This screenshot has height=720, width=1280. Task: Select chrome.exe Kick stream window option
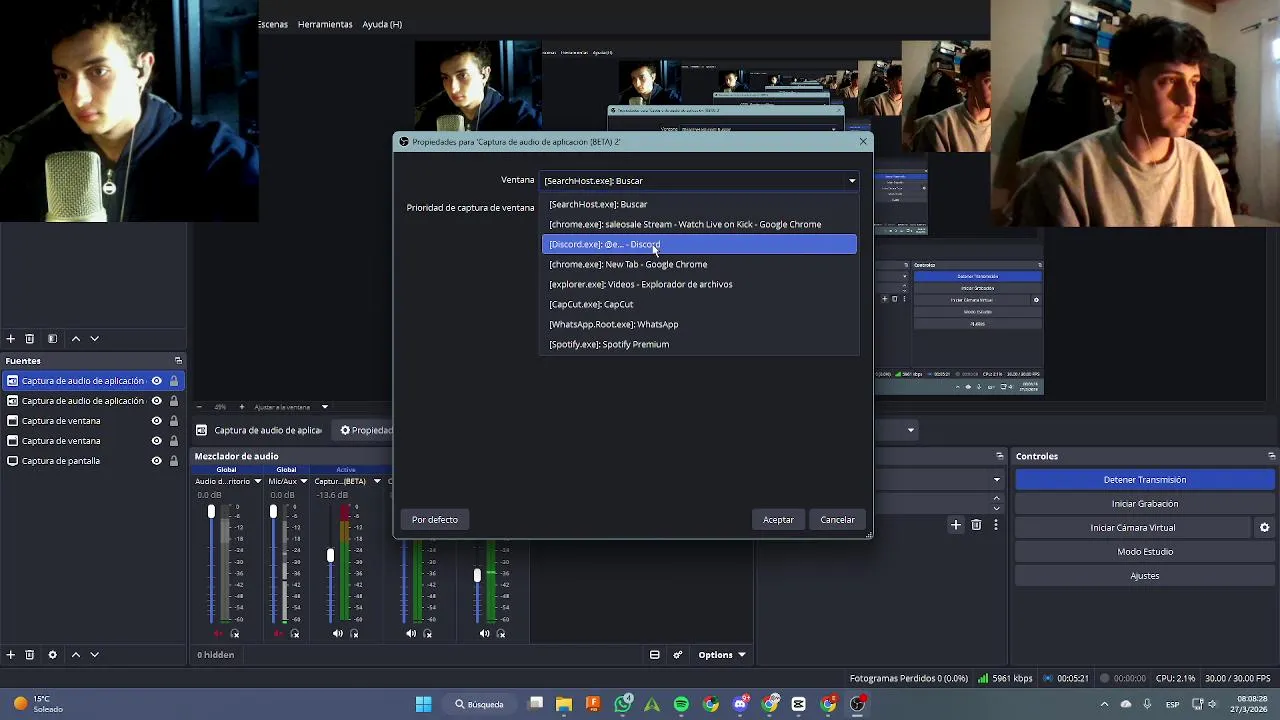[699, 224]
